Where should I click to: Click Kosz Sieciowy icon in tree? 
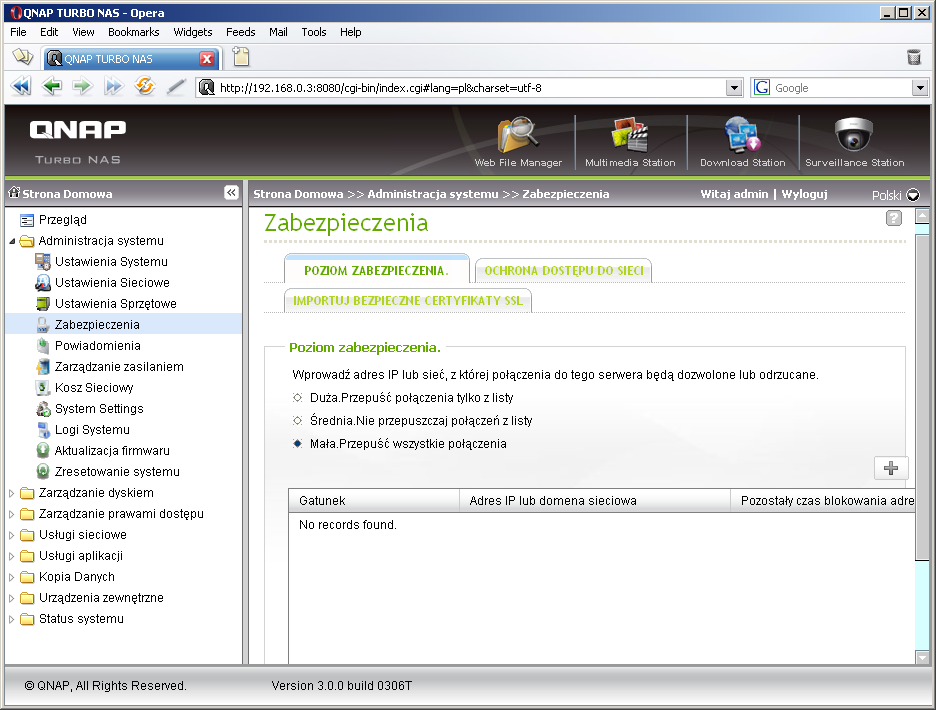pos(42,388)
